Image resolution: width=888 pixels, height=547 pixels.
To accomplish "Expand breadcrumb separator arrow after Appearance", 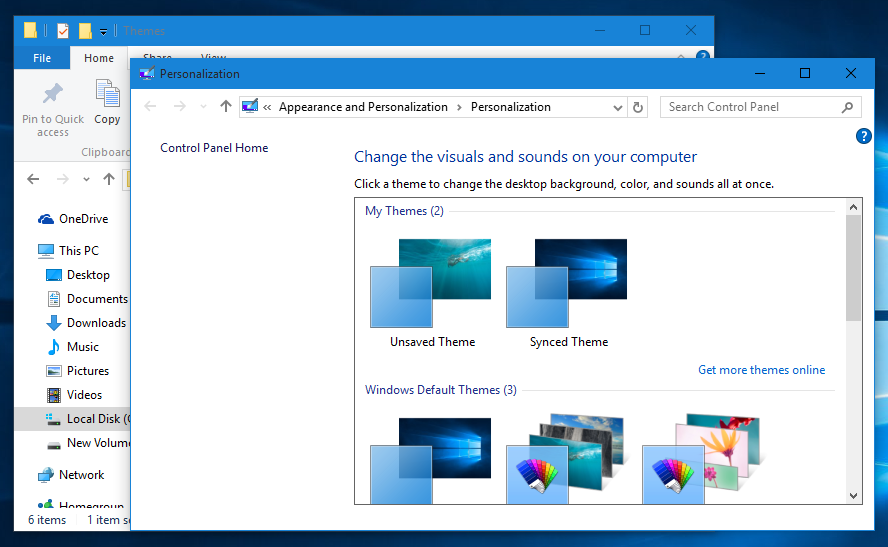I will pos(459,107).
